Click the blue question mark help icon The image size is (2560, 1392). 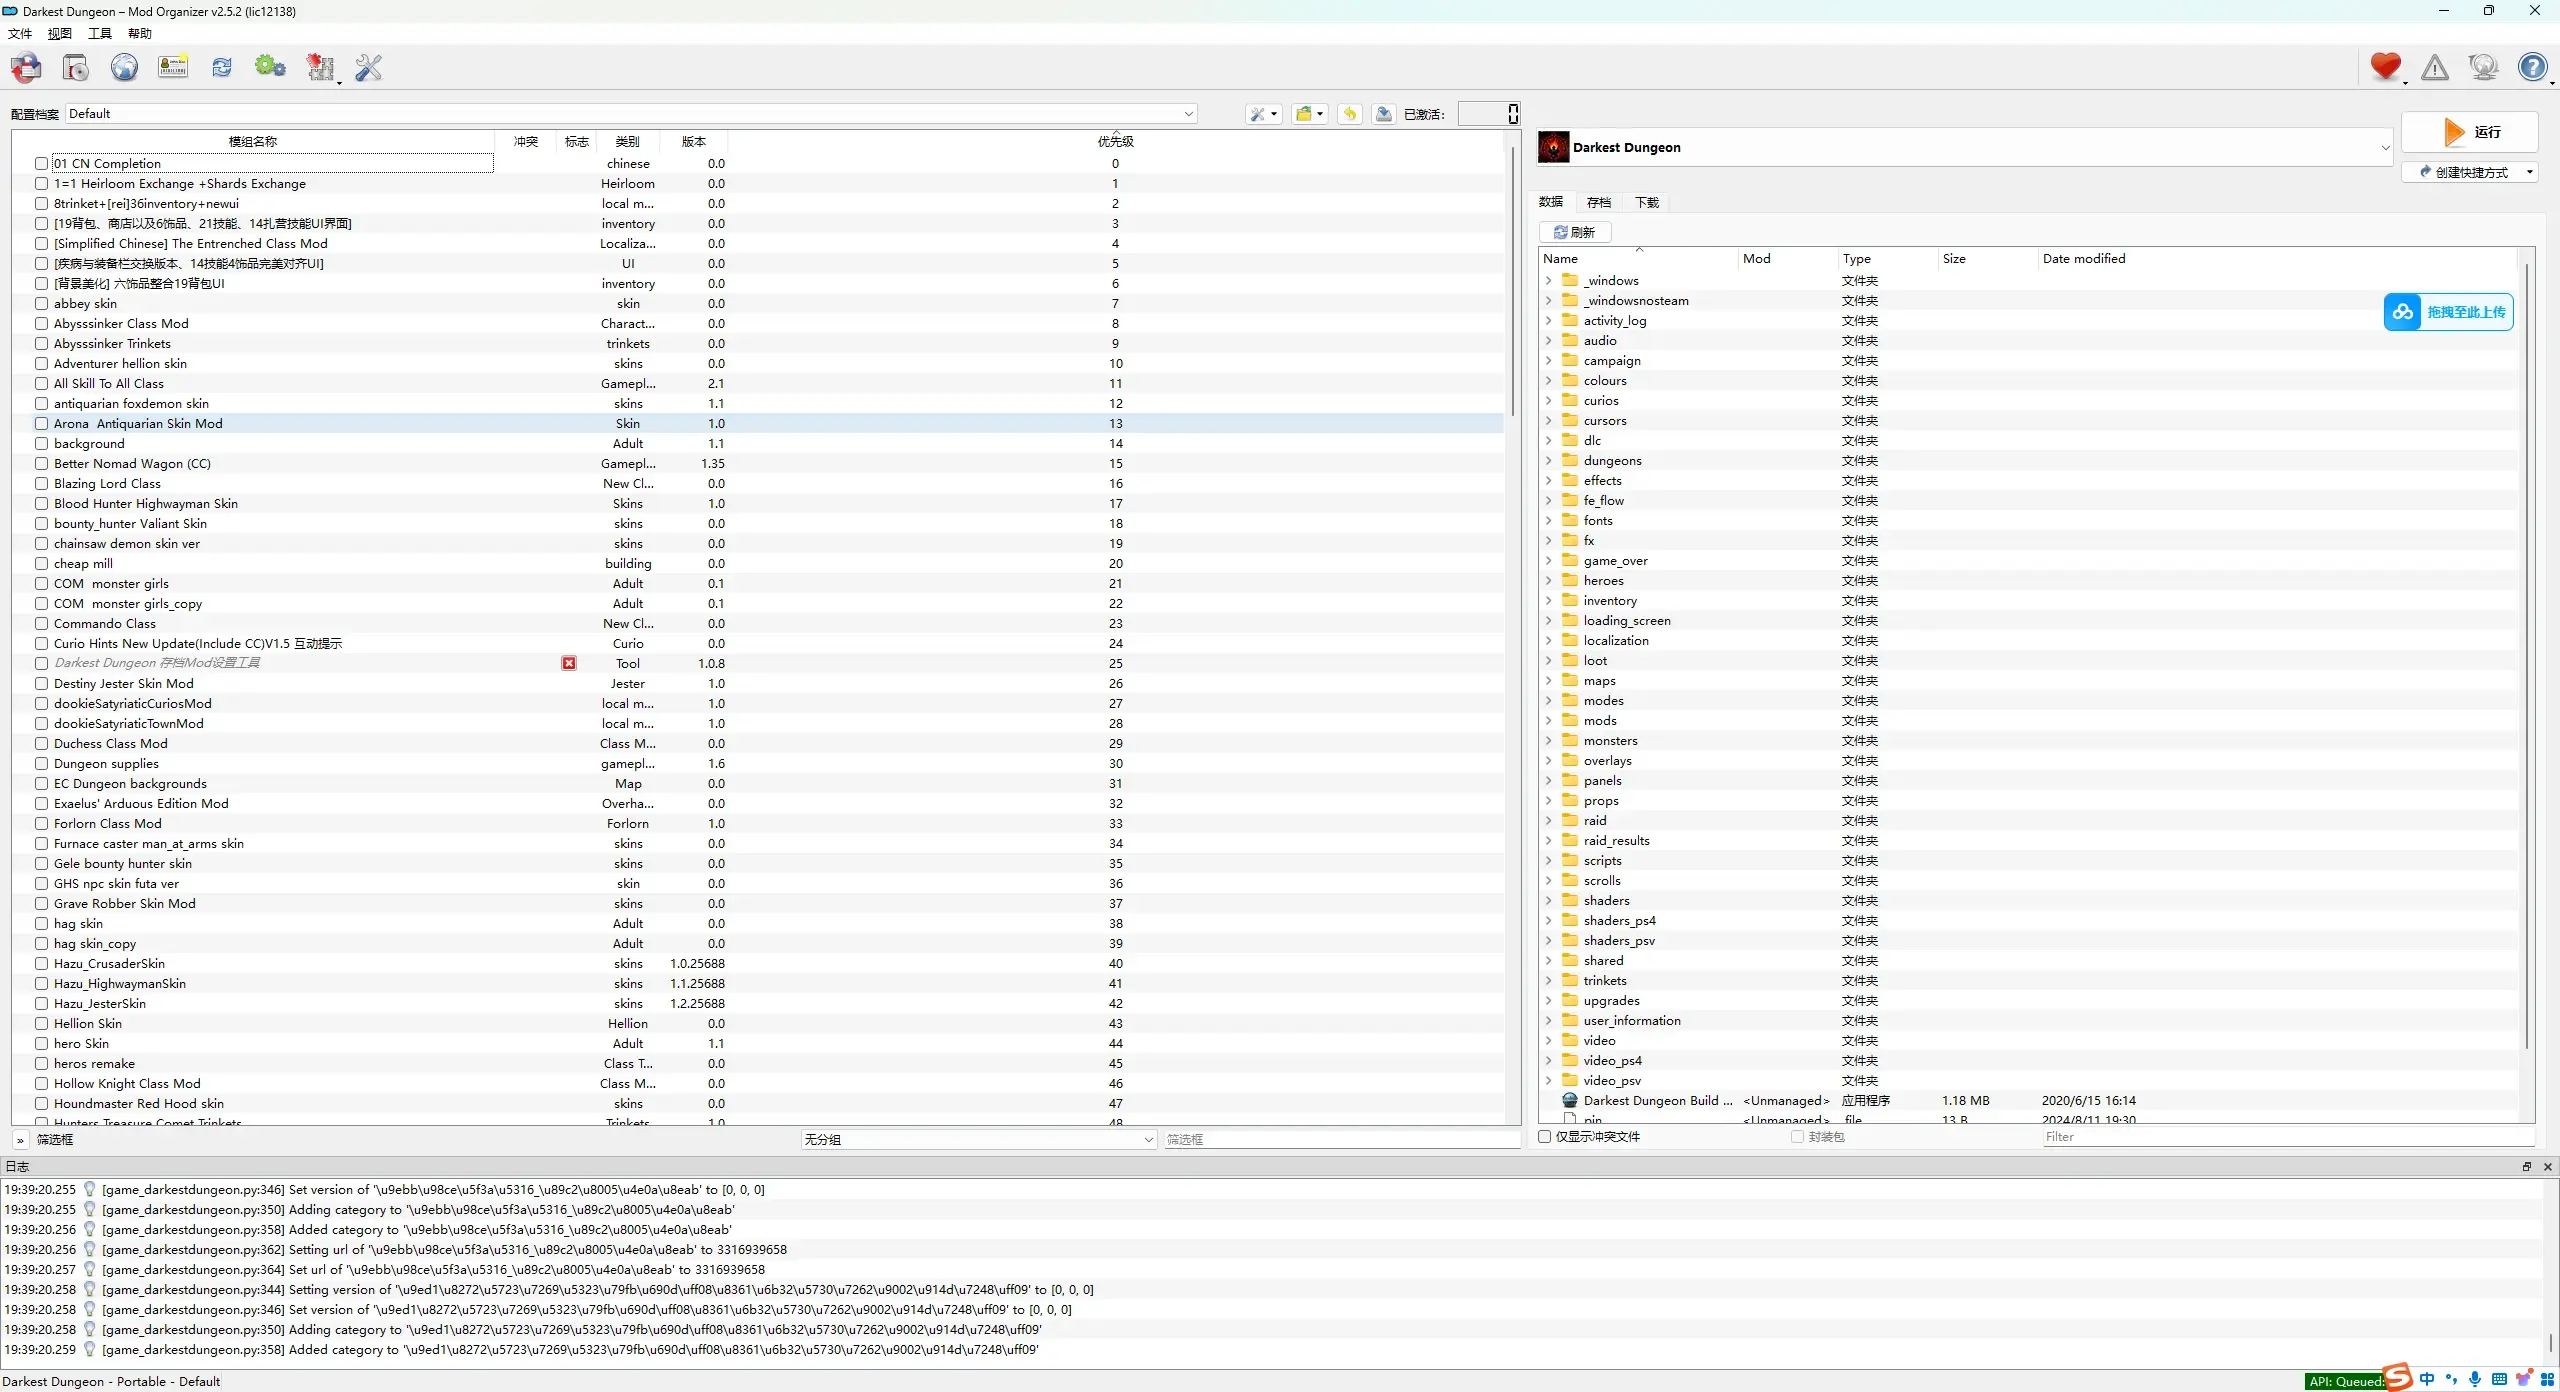click(2533, 68)
